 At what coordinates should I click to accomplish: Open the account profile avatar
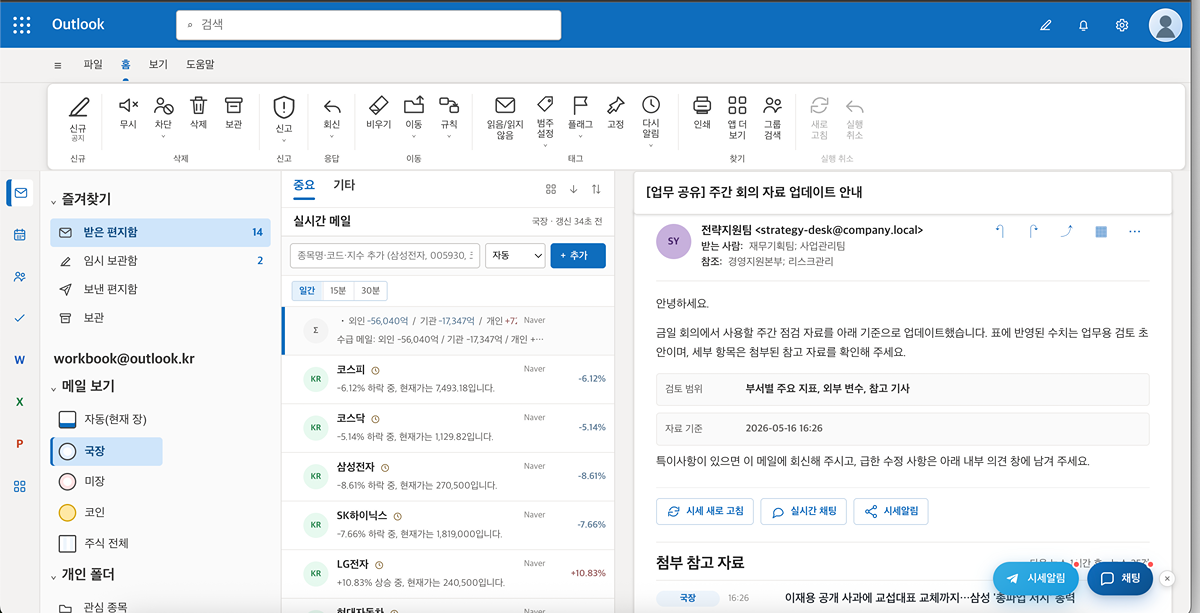tap(1166, 25)
